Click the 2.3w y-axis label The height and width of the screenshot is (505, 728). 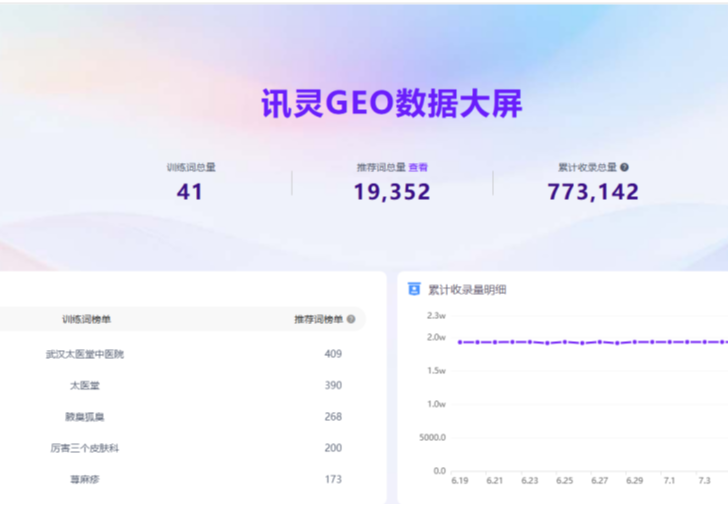click(x=436, y=316)
